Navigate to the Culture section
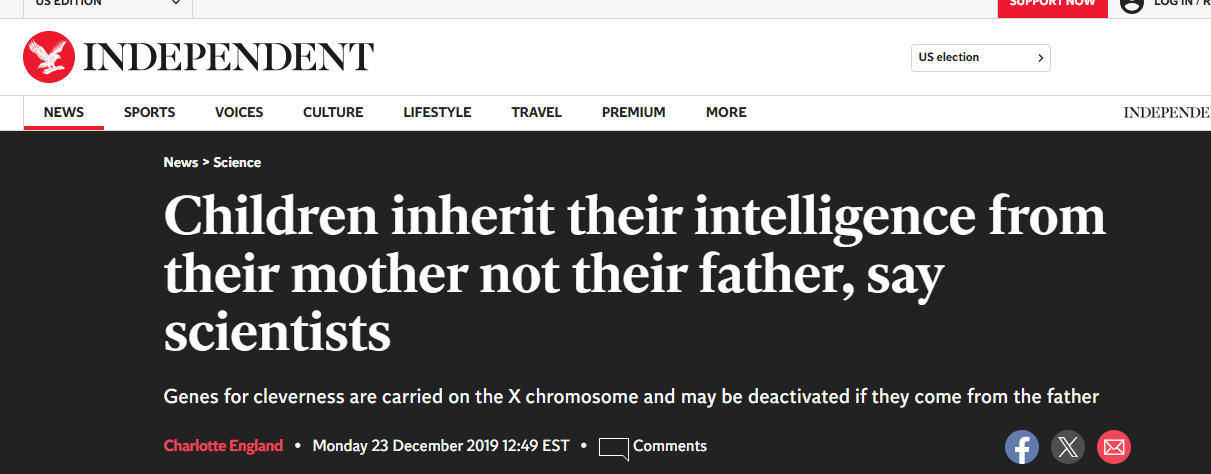 (x=333, y=112)
